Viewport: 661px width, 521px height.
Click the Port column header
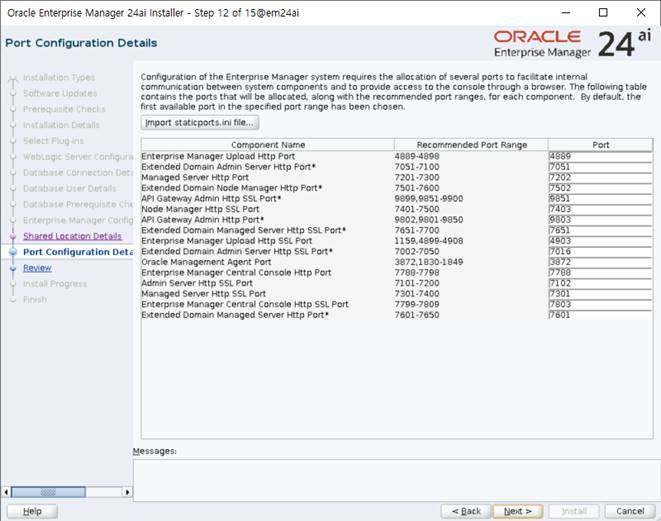click(x=600, y=145)
